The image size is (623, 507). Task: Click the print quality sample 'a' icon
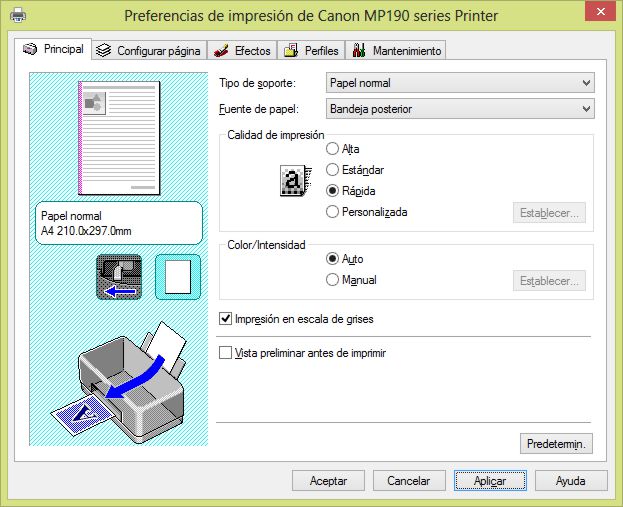296,181
